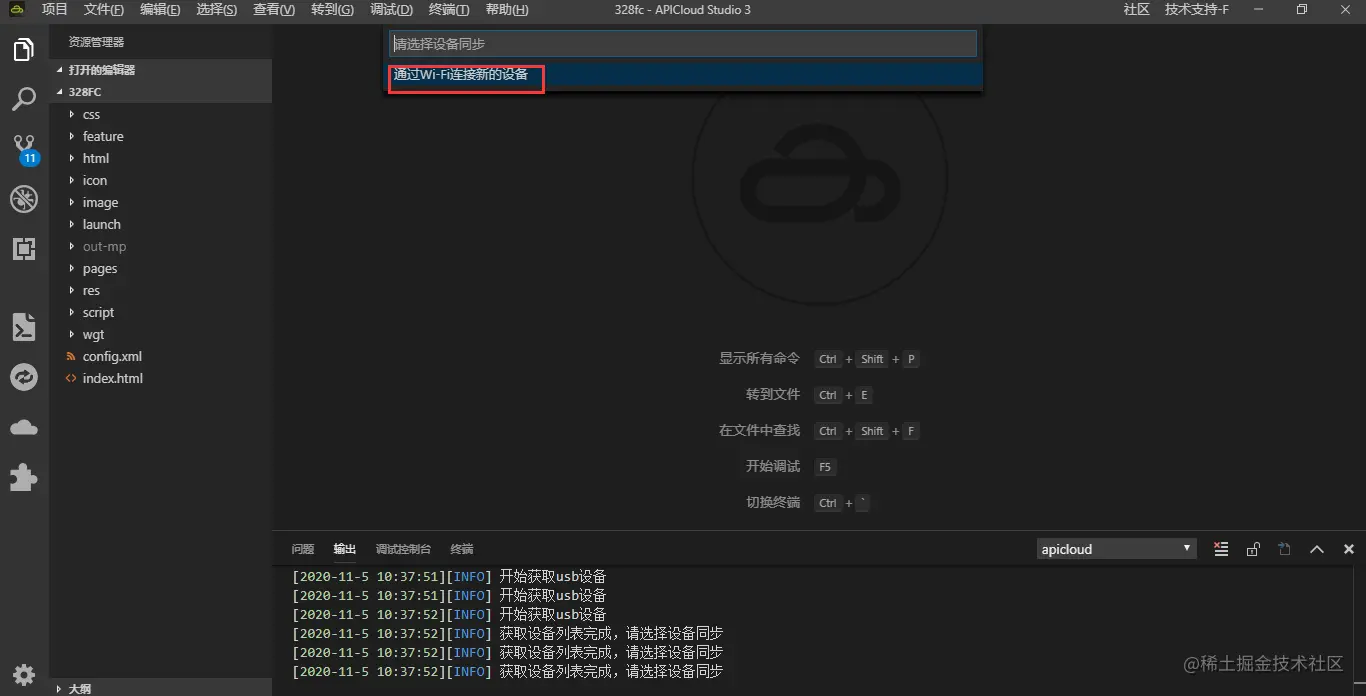This screenshot has height=696, width=1366.
Task: Expand the res folder
Action: [160, 290]
